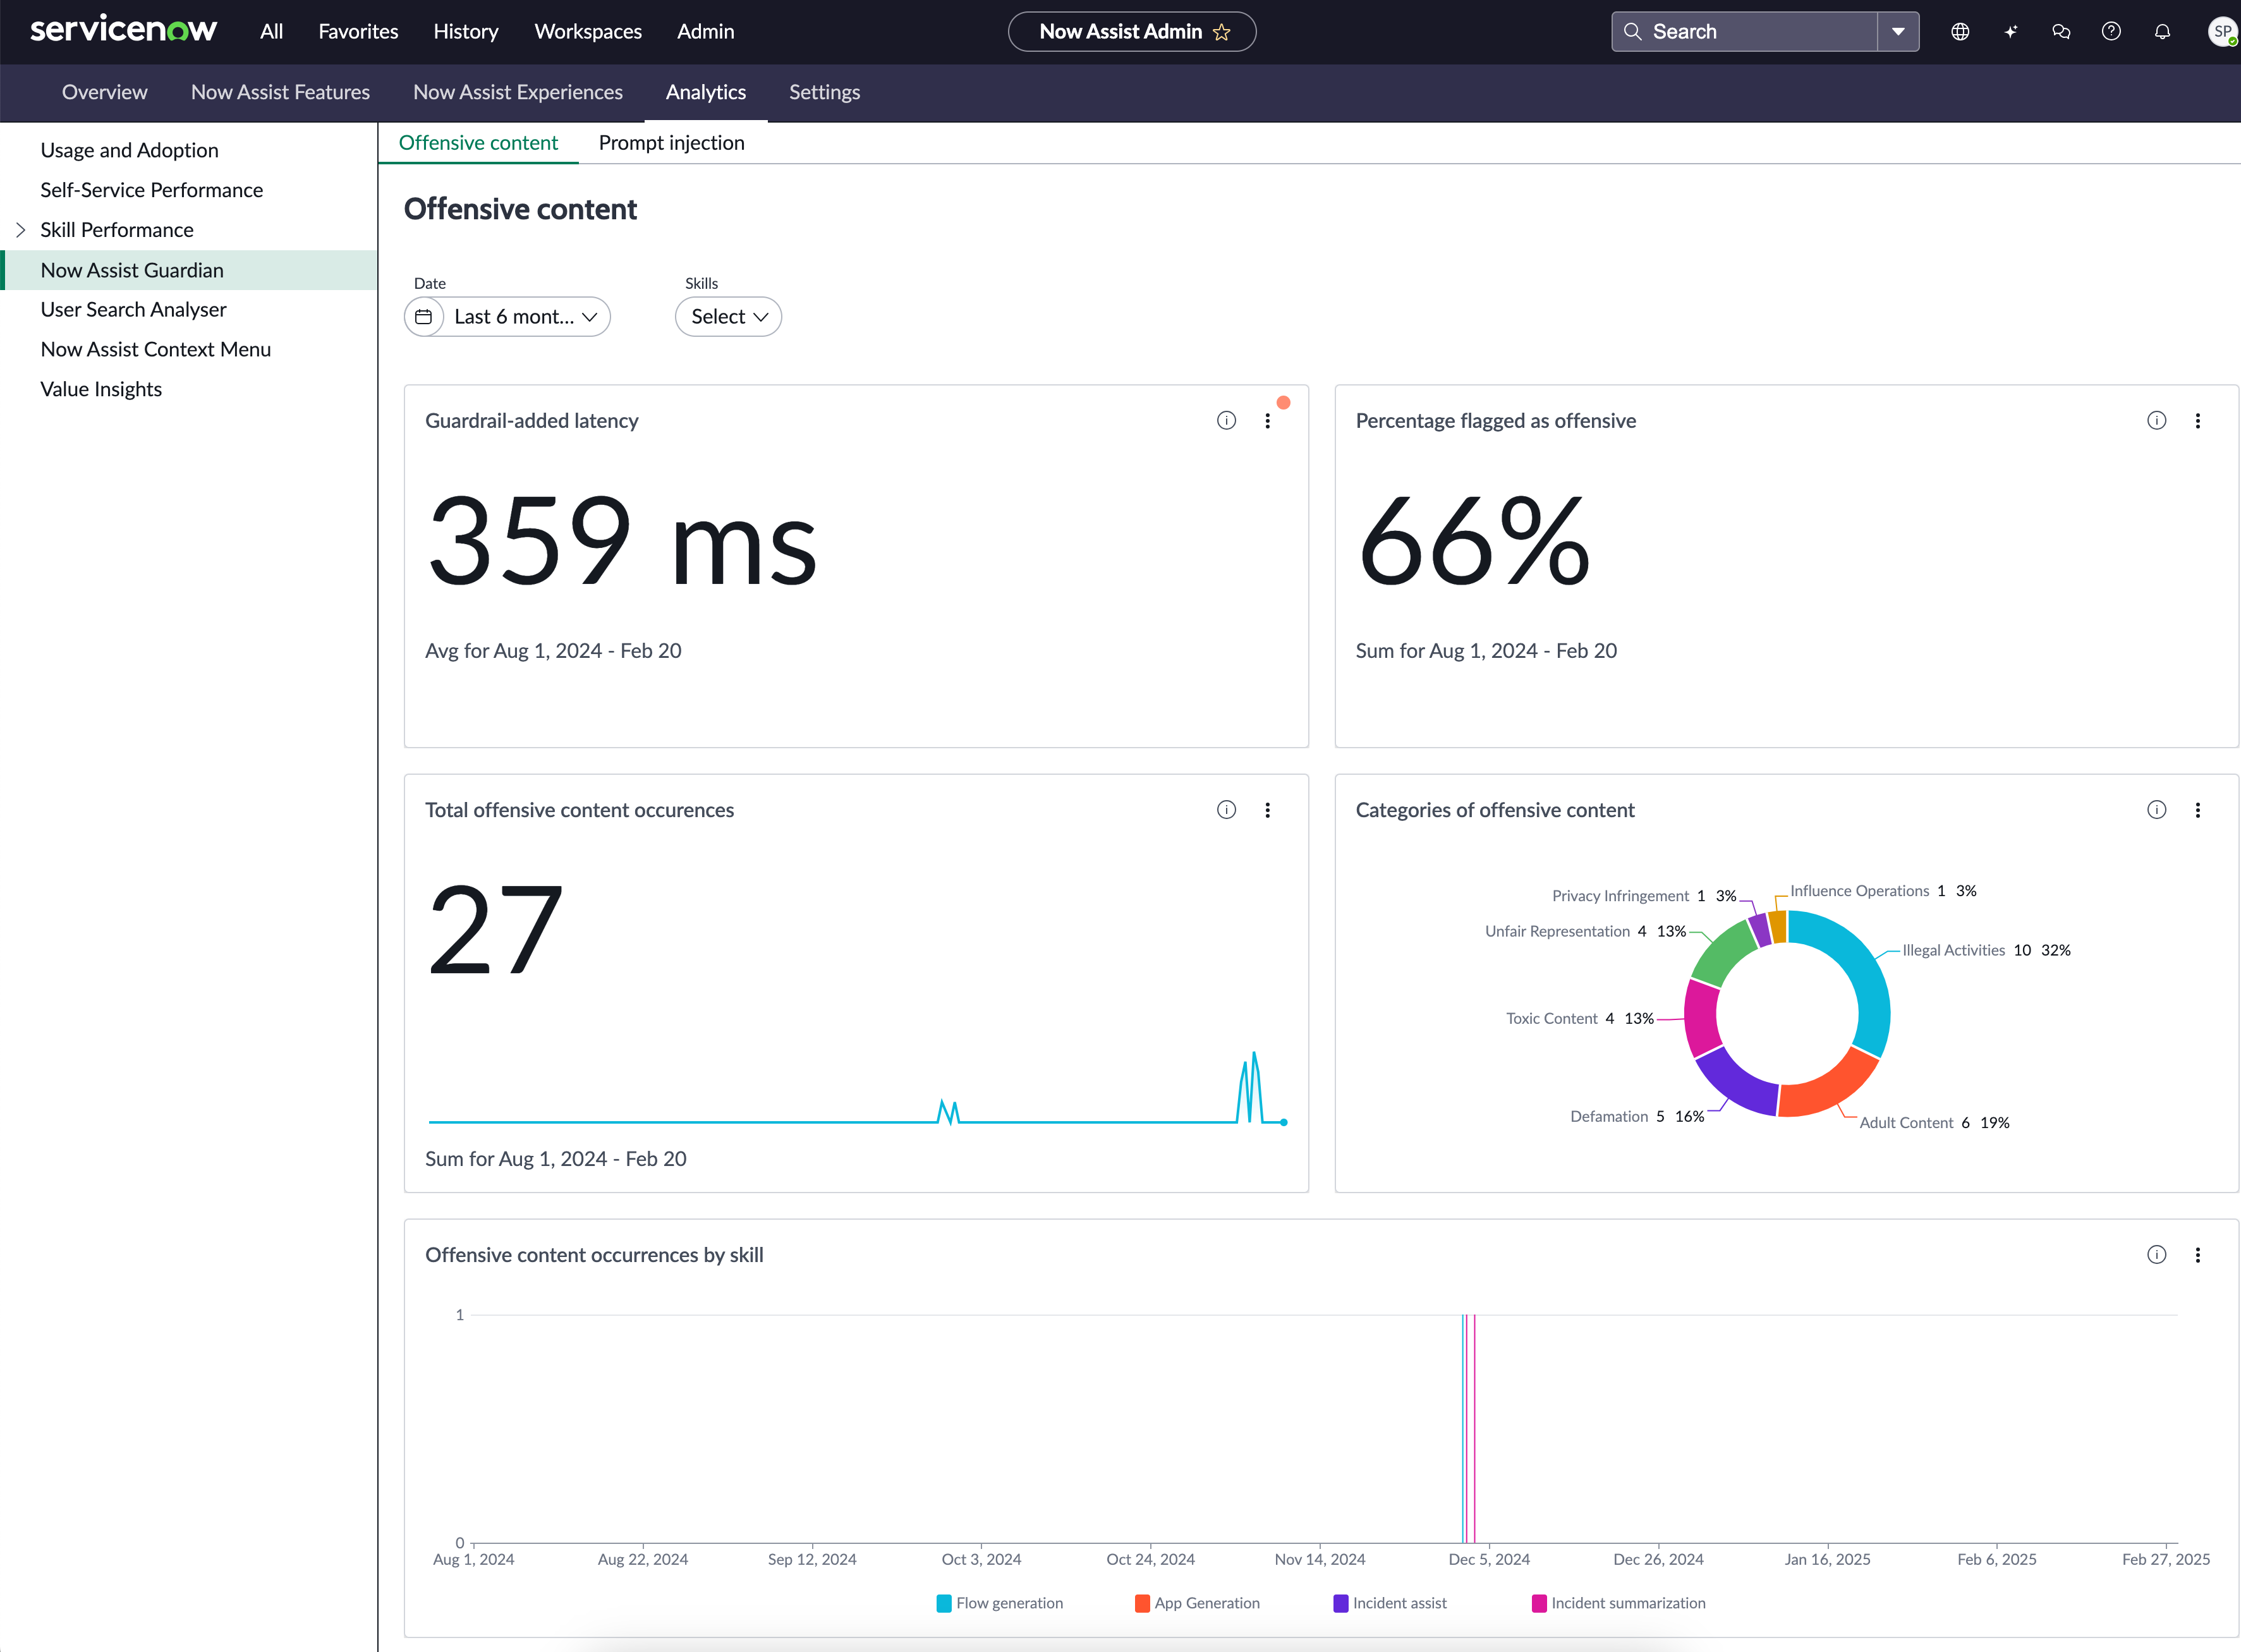The width and height of the screenshot is (2241, 1652).
Task: Click the orange notification dot on latency card
Action: 1283,403
